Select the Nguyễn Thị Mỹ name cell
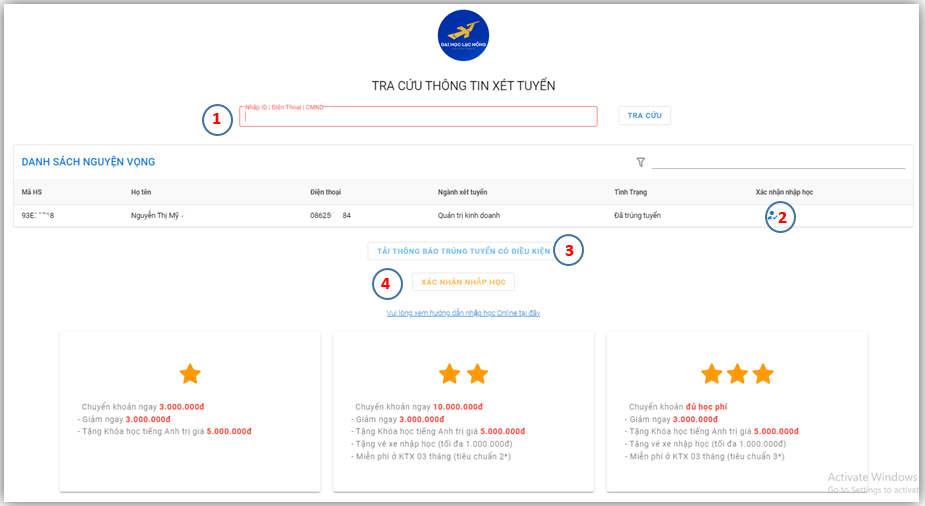Screen dimensions: 925x506 [156, 215]
